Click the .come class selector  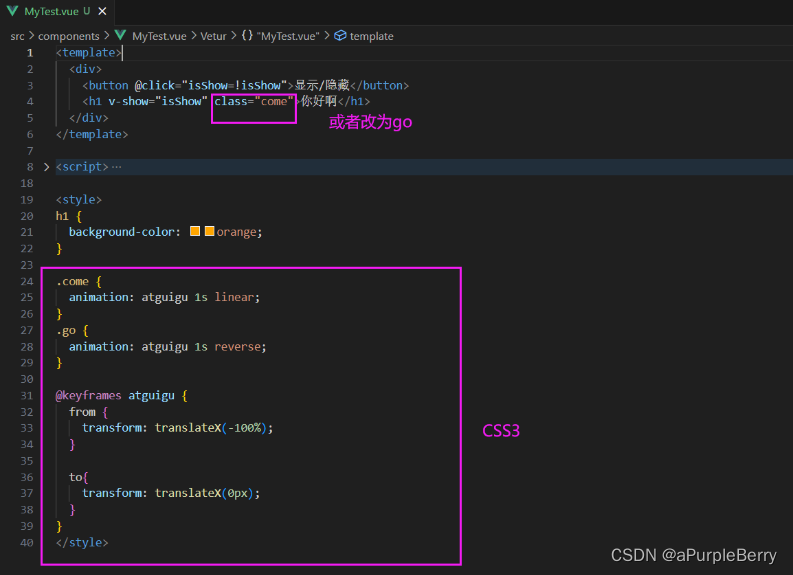[x=72, y=281]
